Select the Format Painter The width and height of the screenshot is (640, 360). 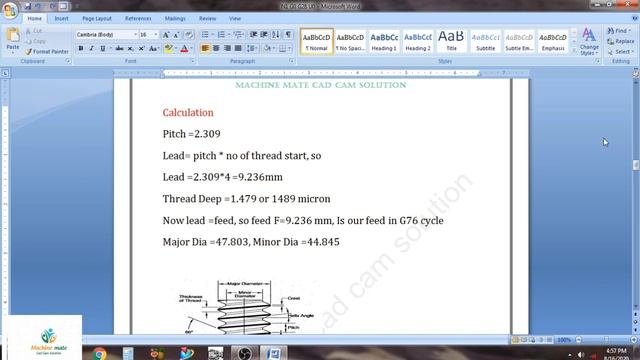coord(47,51)
